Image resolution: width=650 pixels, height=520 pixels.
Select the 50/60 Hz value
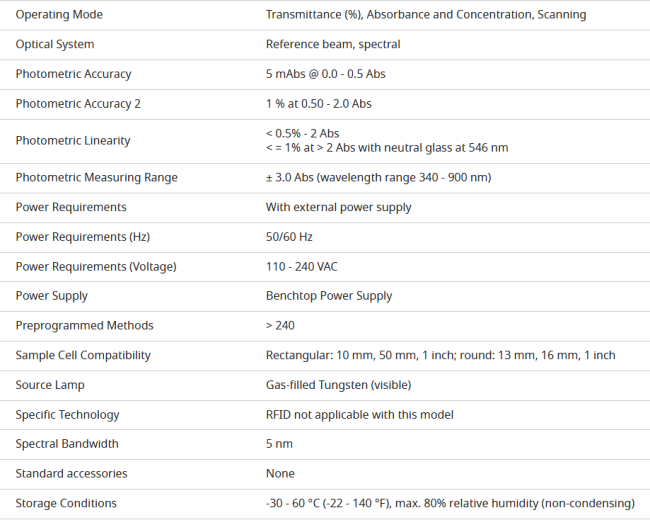(x=289, y=237)
